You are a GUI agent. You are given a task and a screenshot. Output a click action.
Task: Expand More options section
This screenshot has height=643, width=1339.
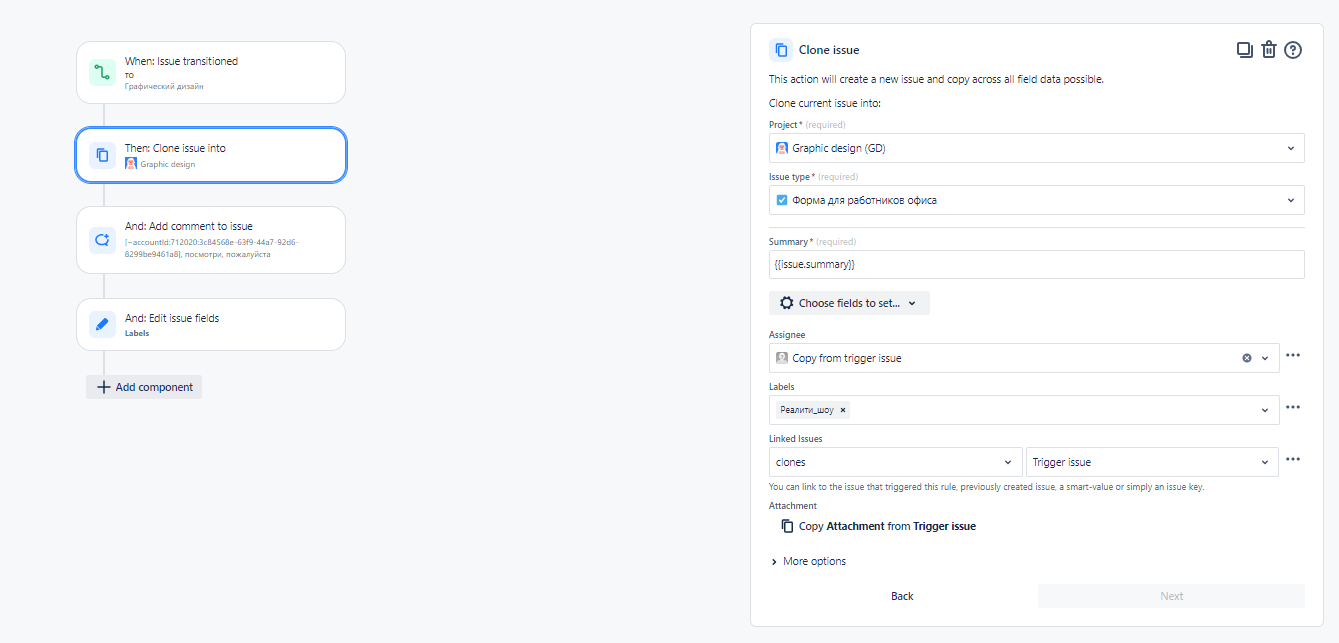[x=808, y=562]
